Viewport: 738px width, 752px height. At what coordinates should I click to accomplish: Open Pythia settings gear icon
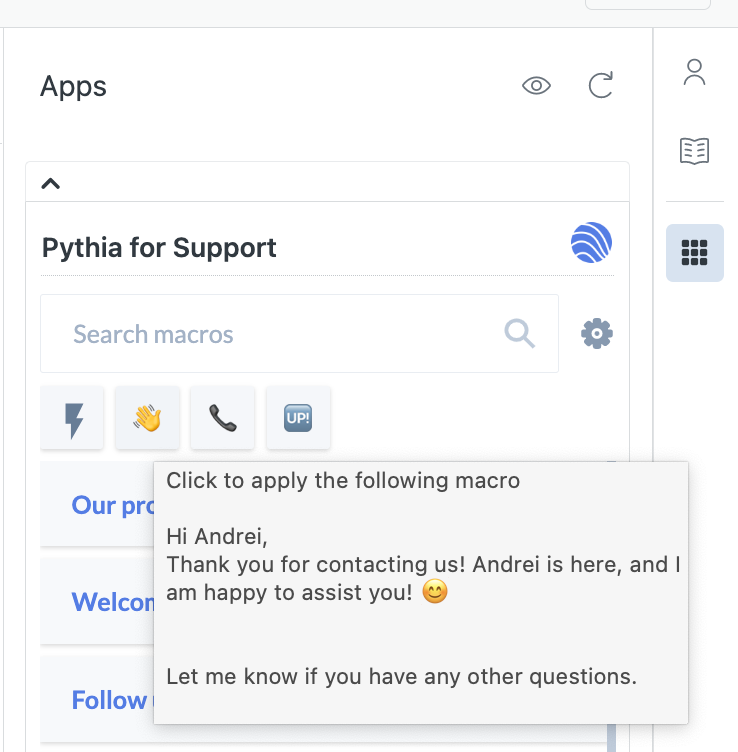(597, 334)
